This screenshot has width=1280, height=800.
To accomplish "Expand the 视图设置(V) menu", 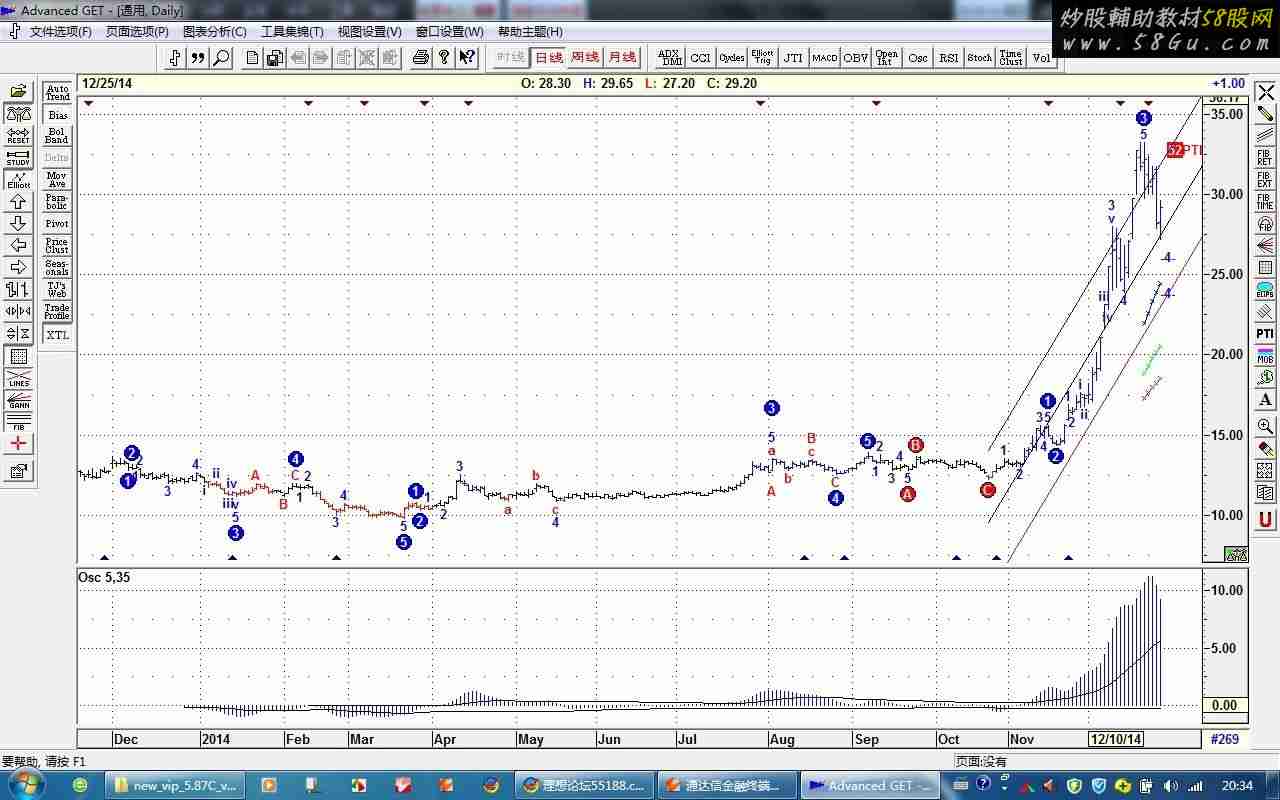I will [369, 32].
